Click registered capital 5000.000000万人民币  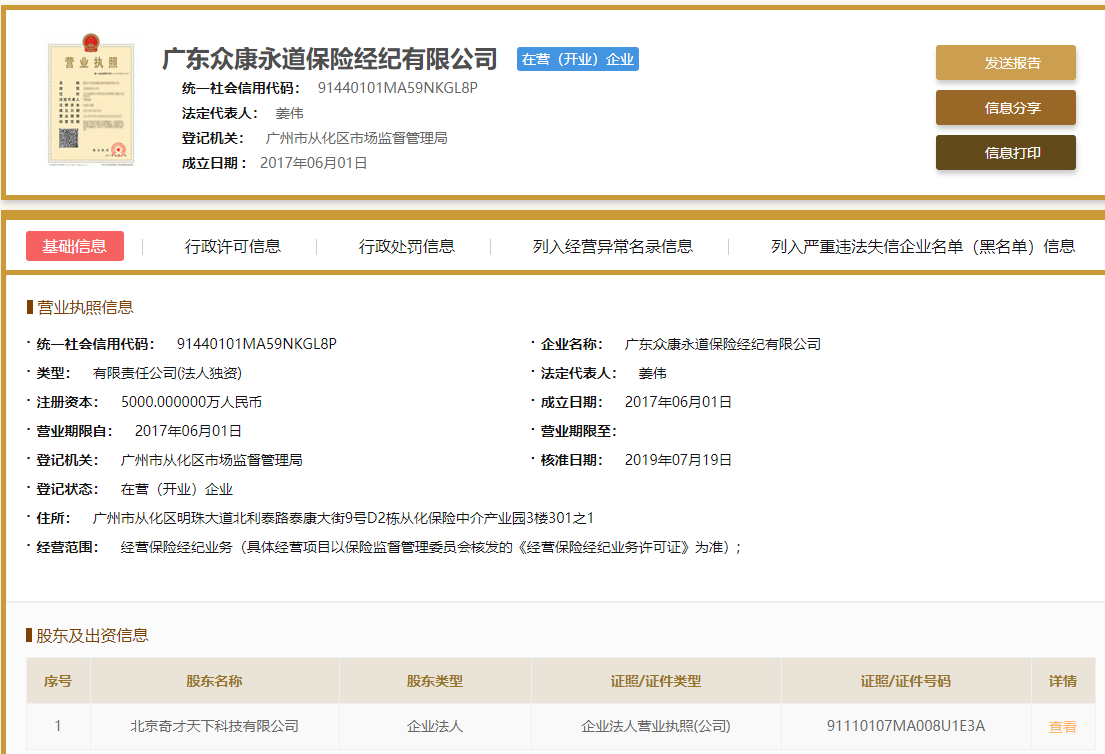coord(191,402)
